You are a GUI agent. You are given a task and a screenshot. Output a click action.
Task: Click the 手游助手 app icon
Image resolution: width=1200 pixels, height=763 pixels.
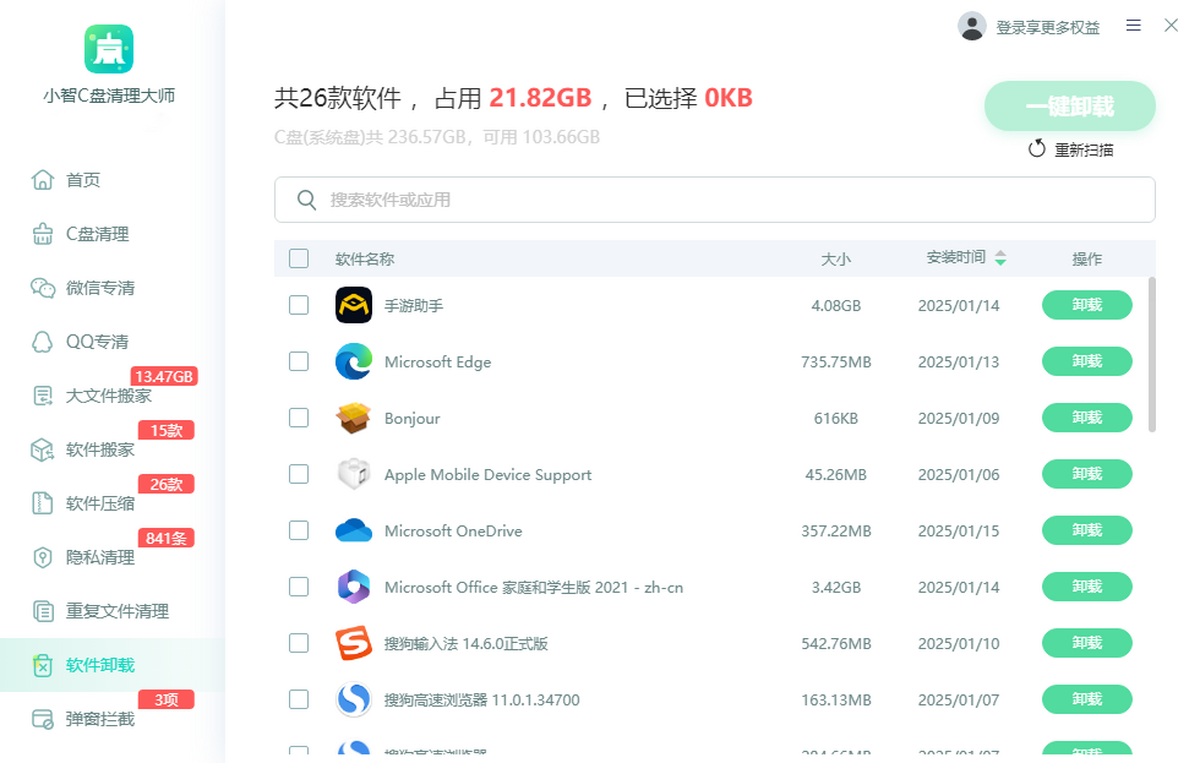point(354,305)
